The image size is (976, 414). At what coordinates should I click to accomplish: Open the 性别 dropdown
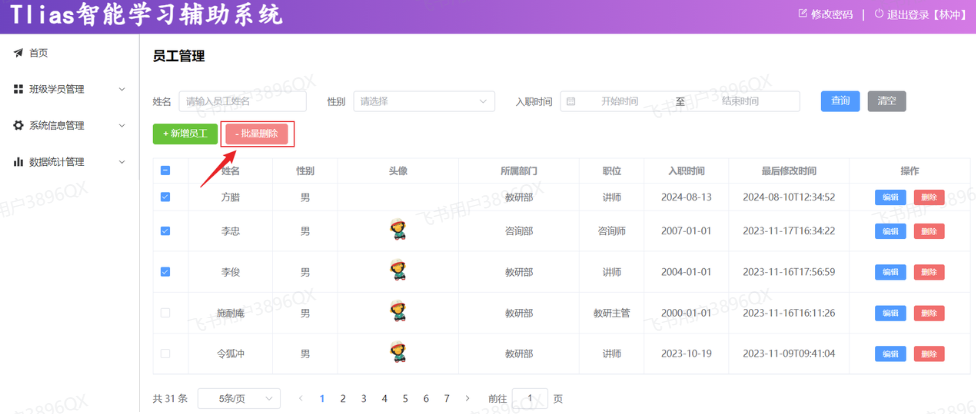click(x=424, y=101)
